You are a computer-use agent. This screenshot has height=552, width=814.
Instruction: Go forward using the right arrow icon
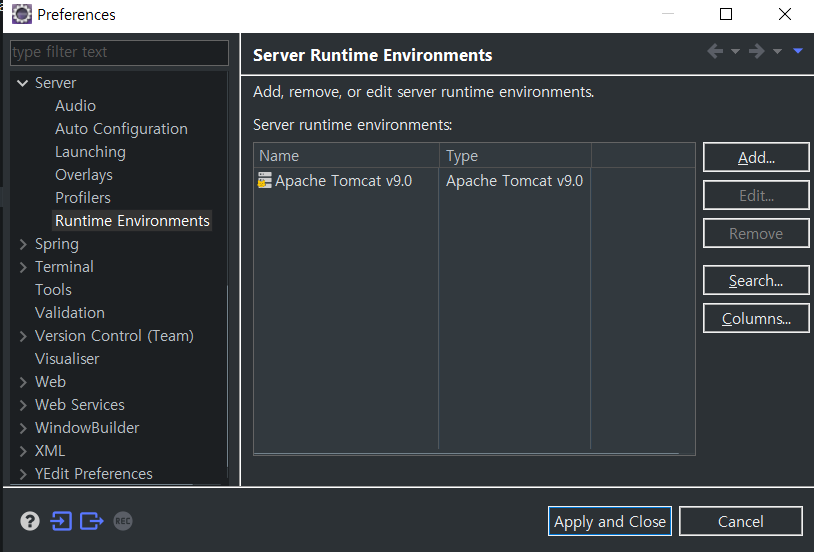click(756, 51)
